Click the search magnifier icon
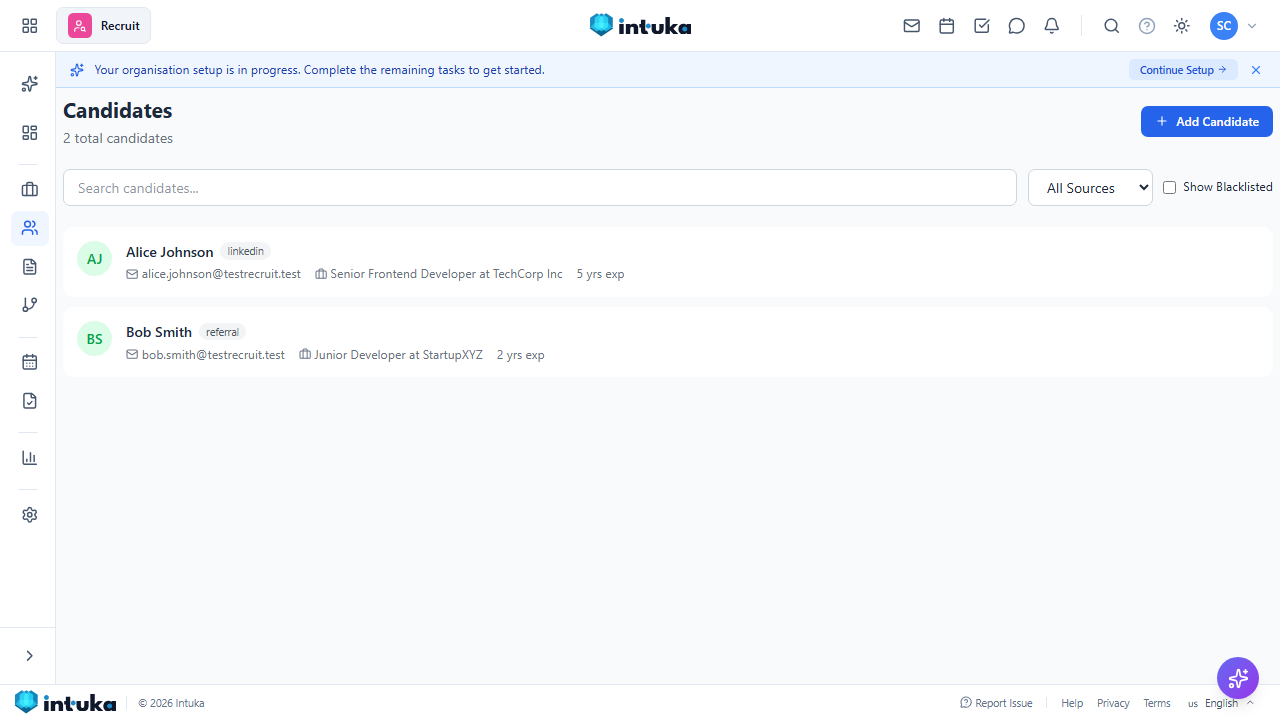1280x720 pixels. coord(1111,26)
